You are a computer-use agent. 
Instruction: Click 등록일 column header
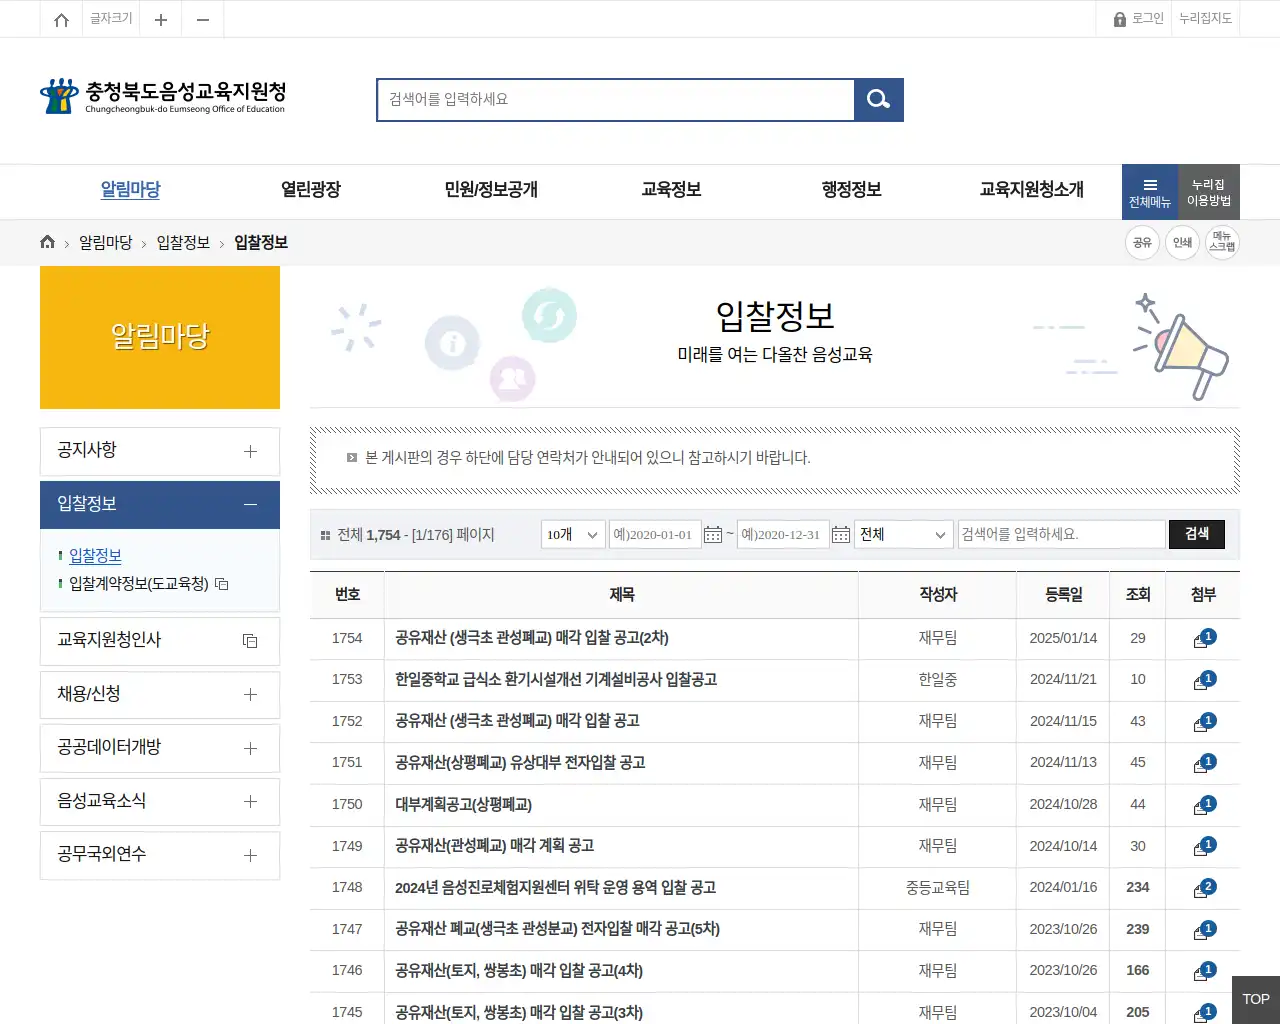pos(1063,595)
